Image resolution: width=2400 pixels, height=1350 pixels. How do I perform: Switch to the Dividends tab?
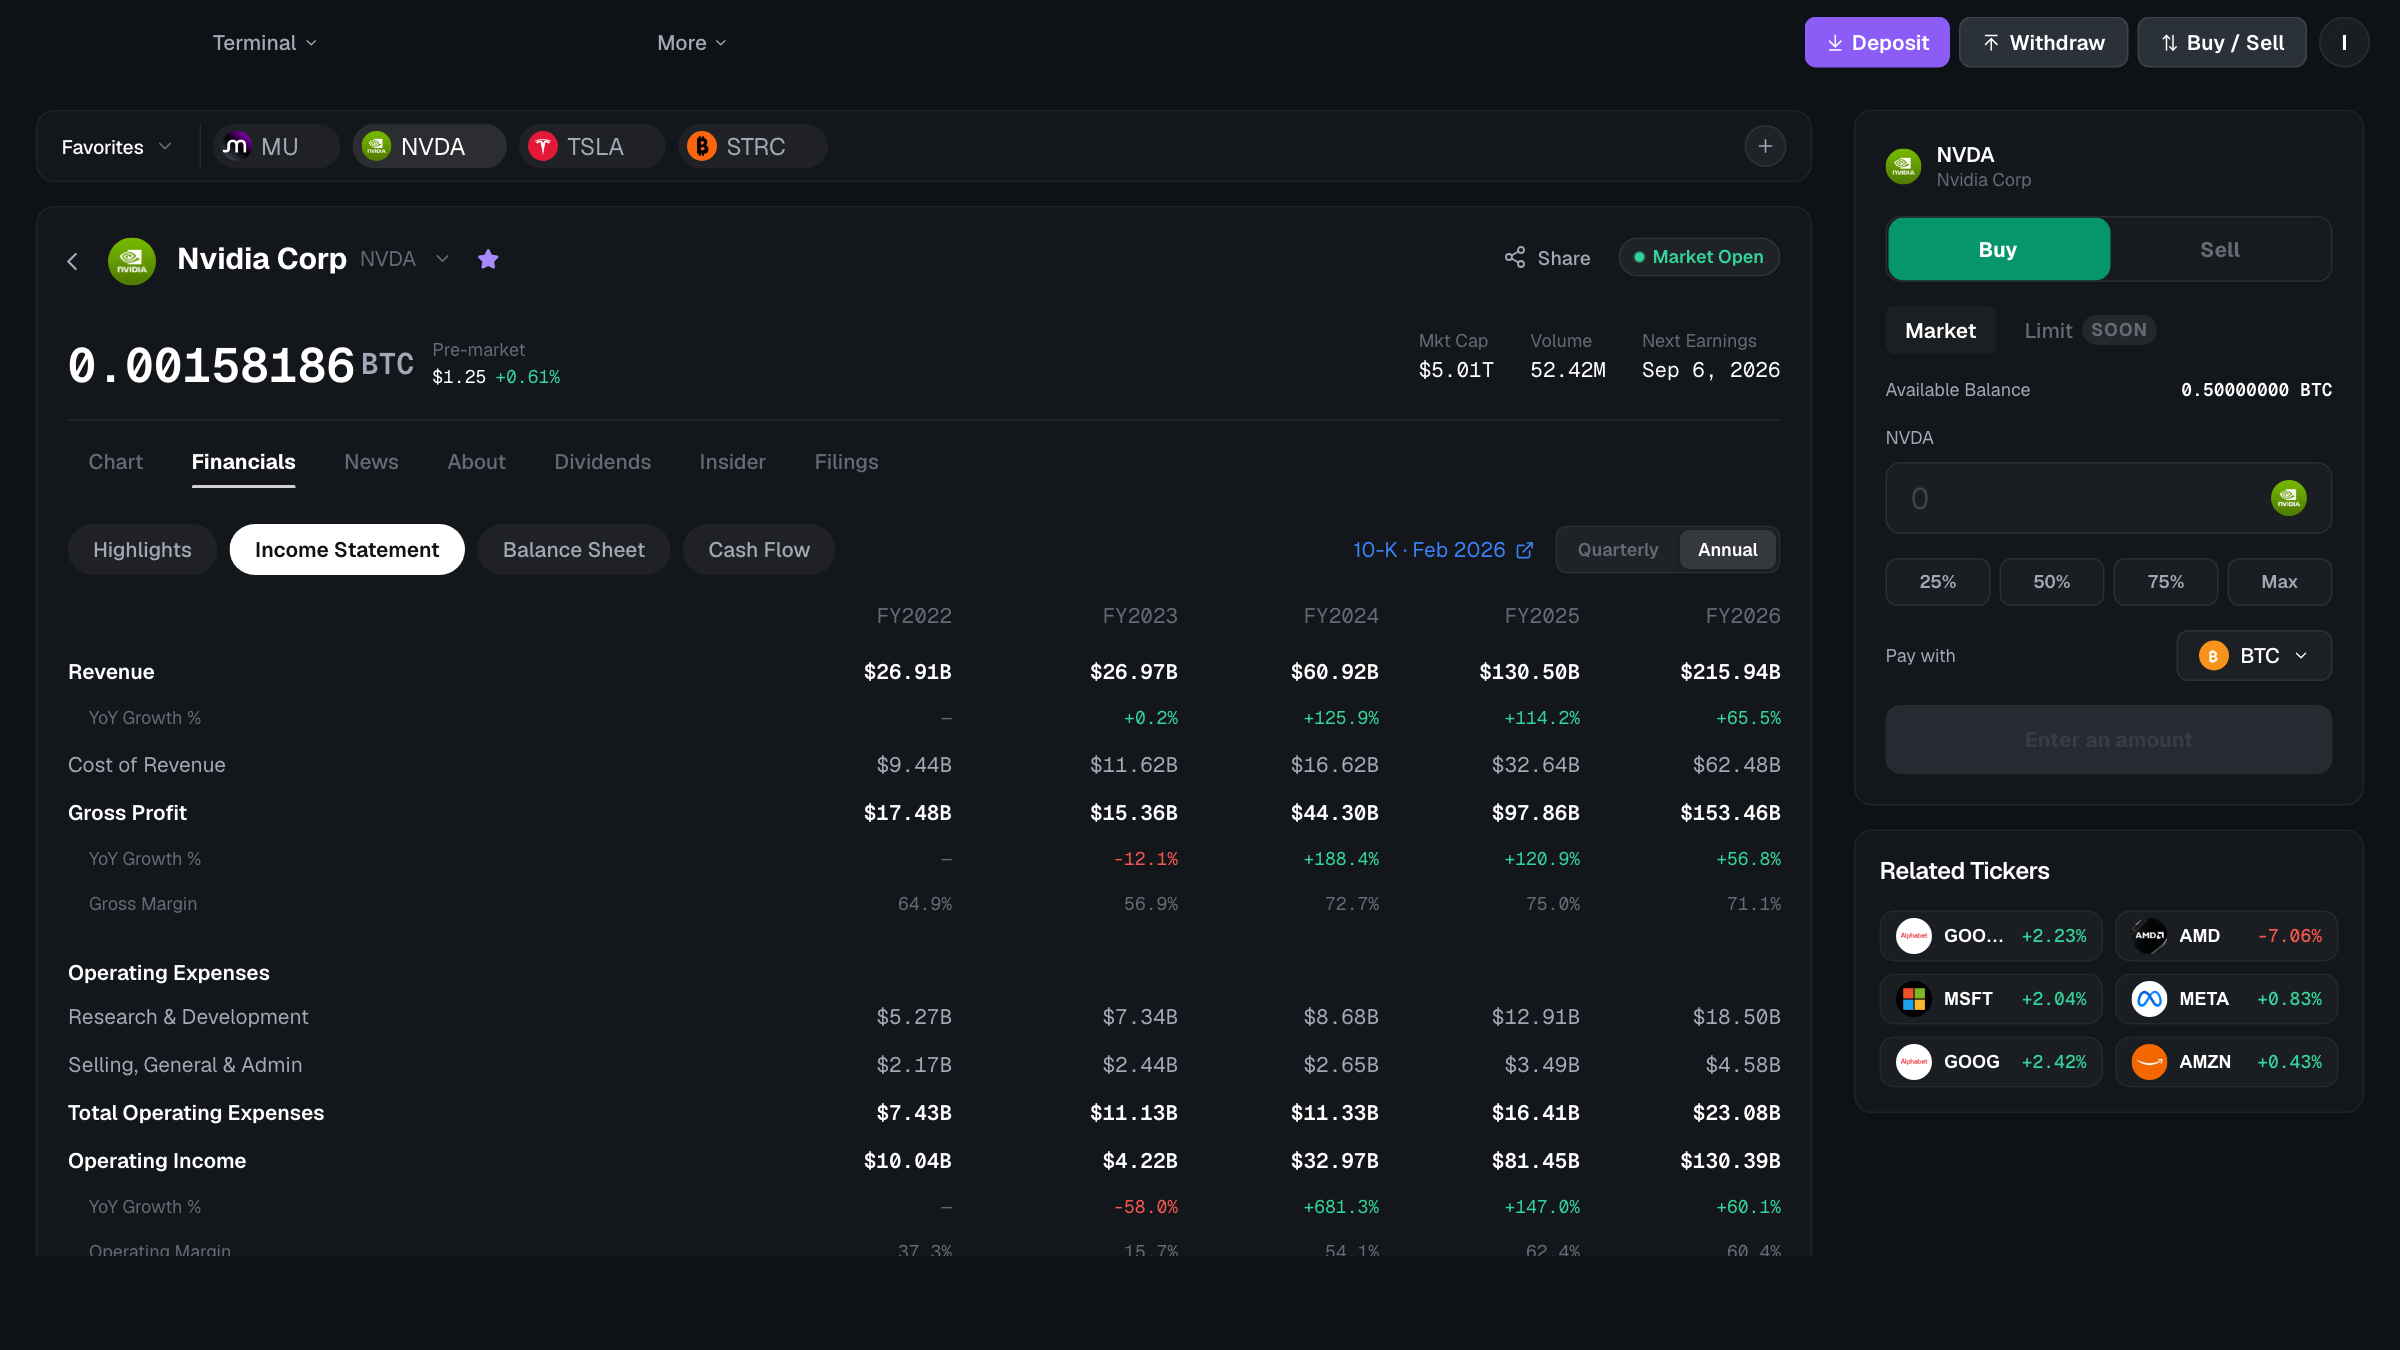(602, 462)
